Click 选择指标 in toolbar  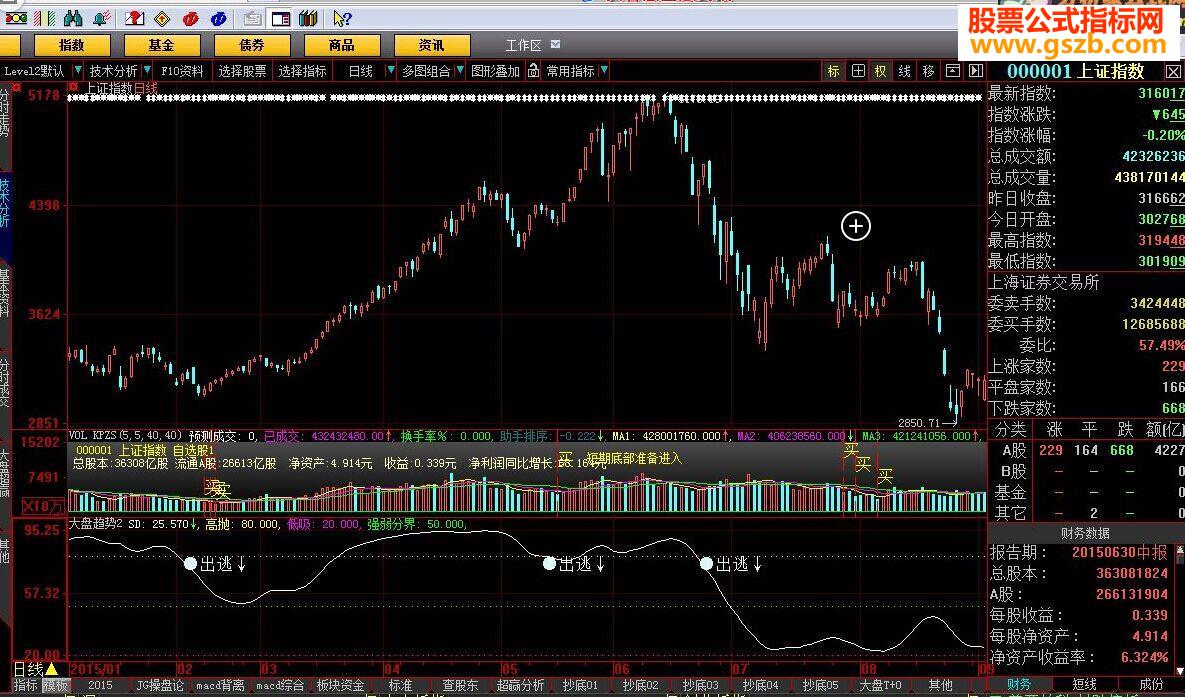tap(302, 70)
